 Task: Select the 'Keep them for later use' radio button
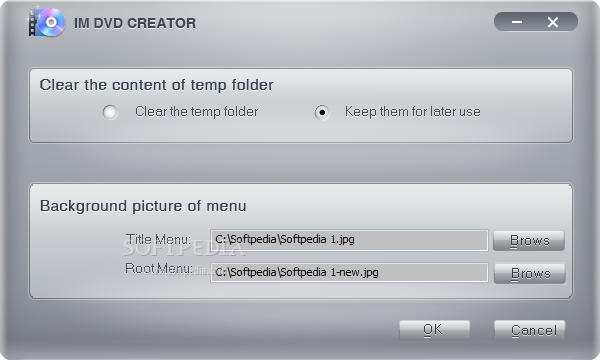click(x=322, y=112)
